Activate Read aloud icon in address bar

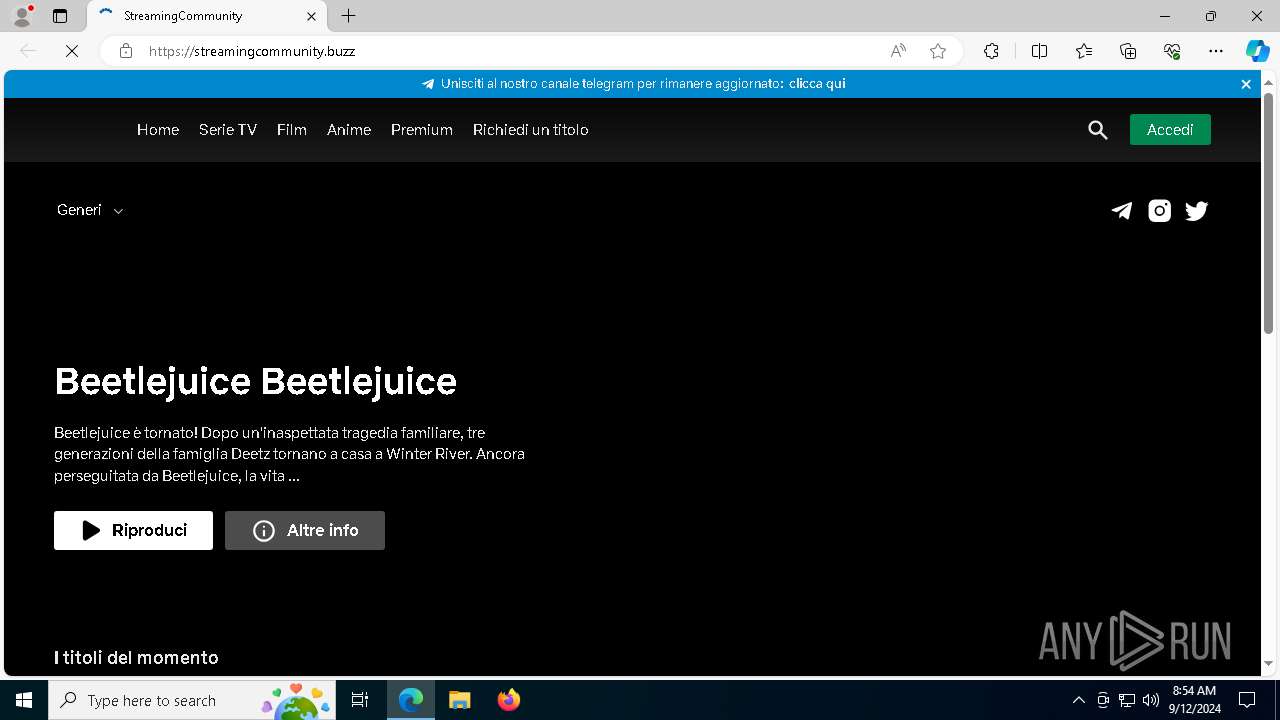898,51
